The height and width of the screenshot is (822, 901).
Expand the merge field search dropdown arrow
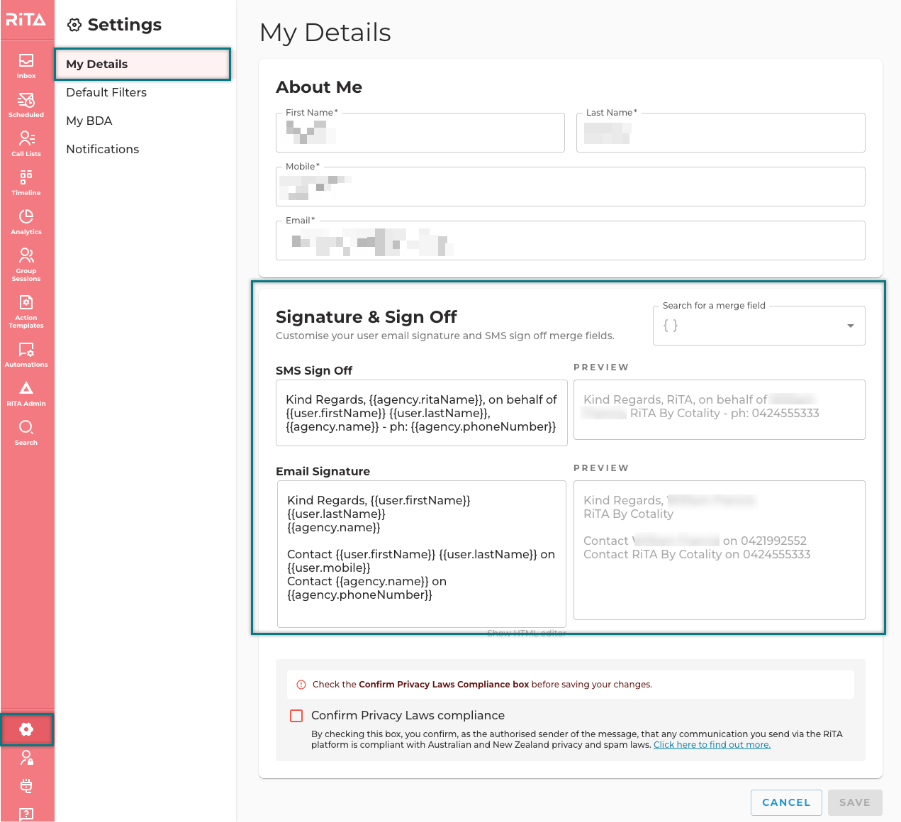pos(850,326)
